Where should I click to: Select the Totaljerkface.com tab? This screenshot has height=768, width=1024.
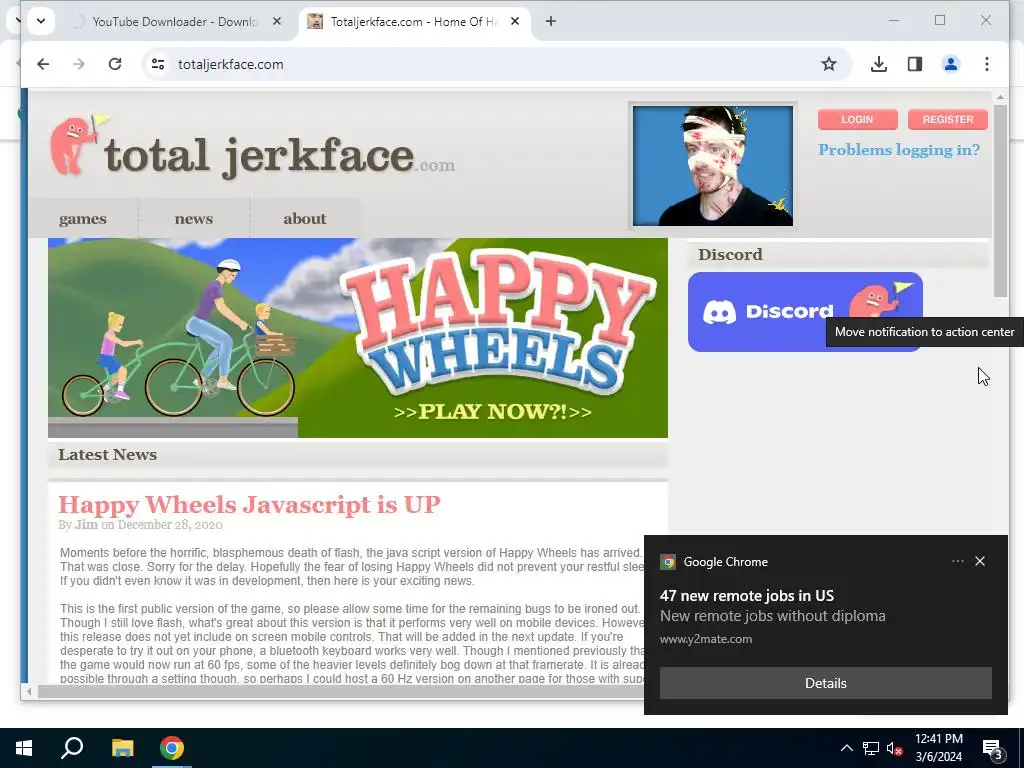414,22
